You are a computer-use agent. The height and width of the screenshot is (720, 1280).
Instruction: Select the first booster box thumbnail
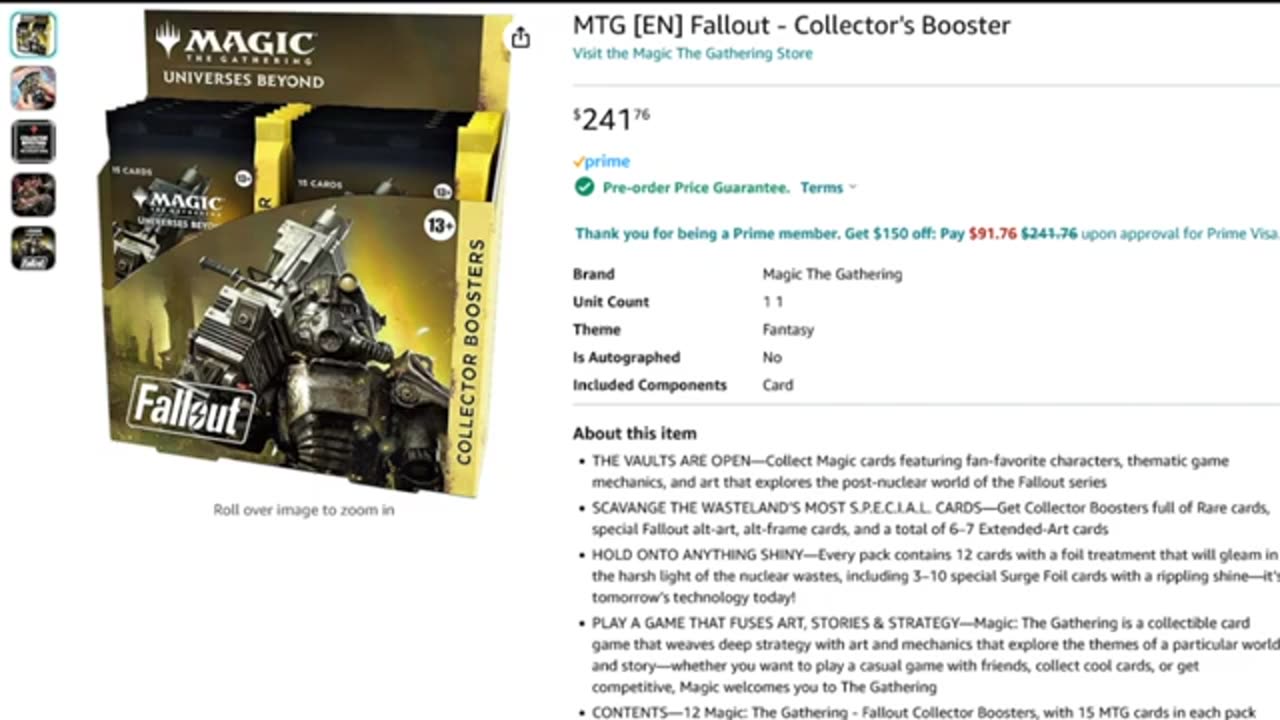[33, 35]
